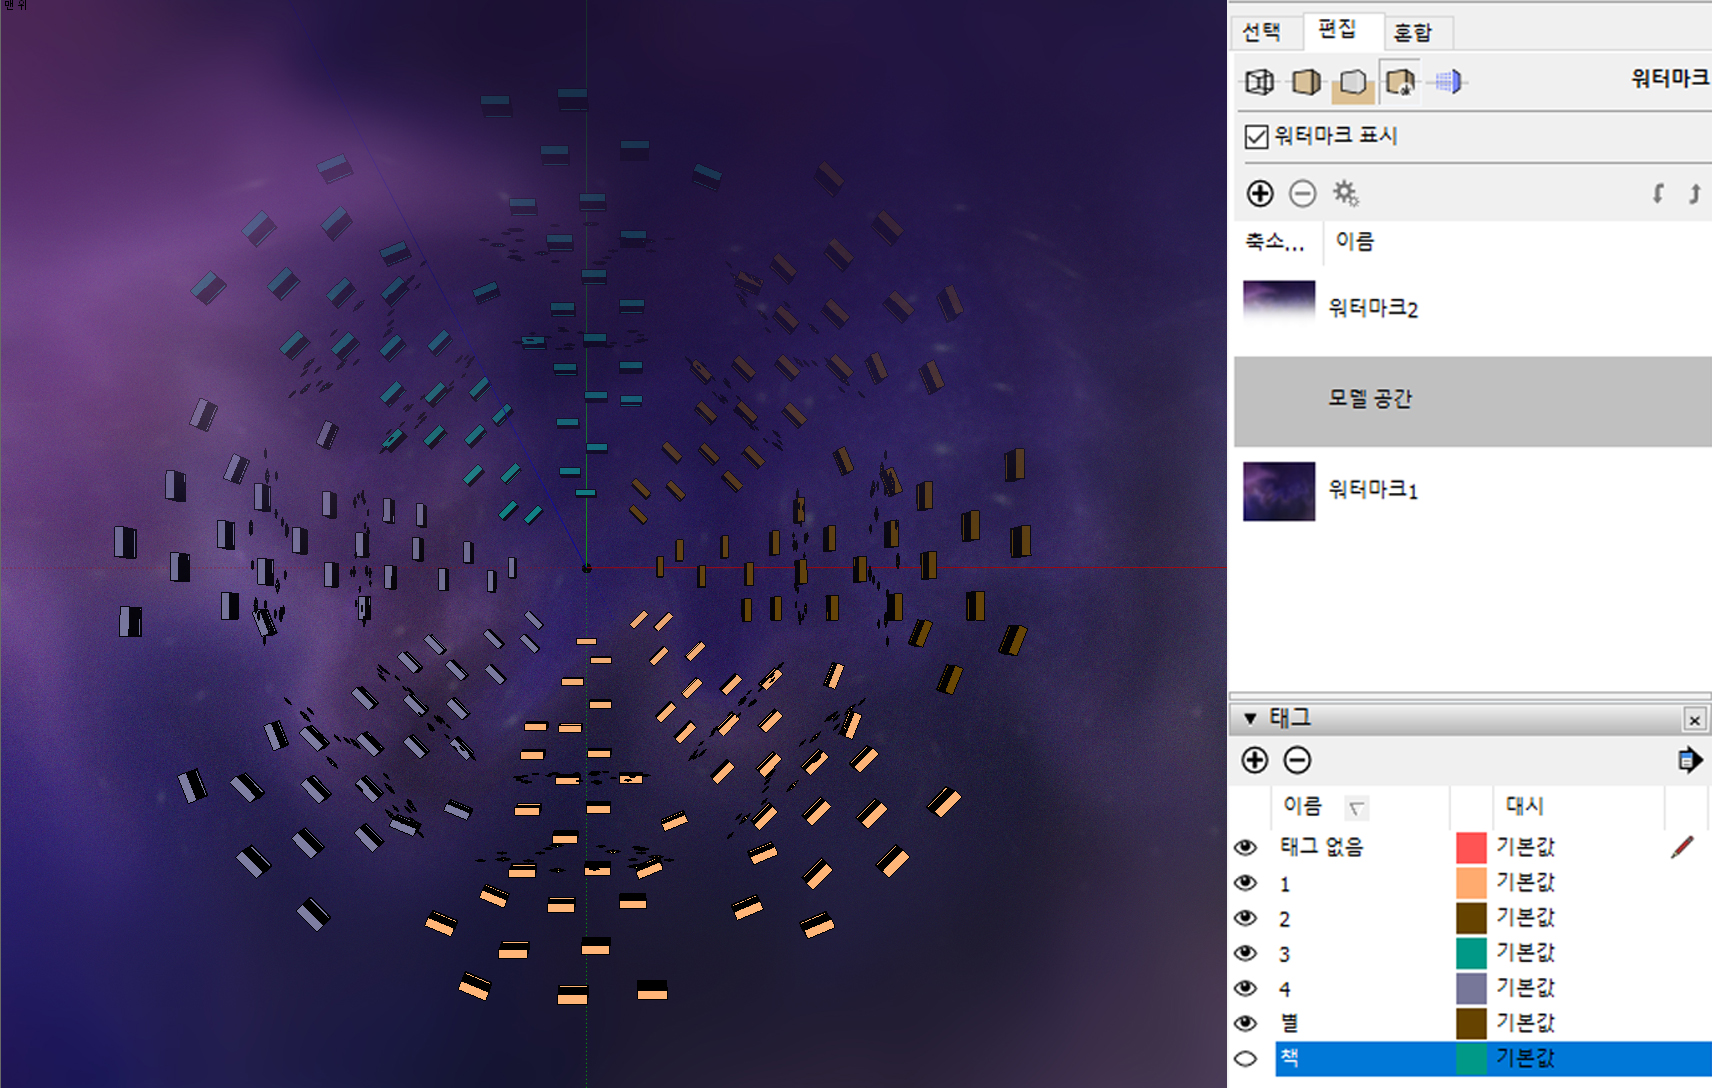Open the Edge settings cube icon

1259,82
